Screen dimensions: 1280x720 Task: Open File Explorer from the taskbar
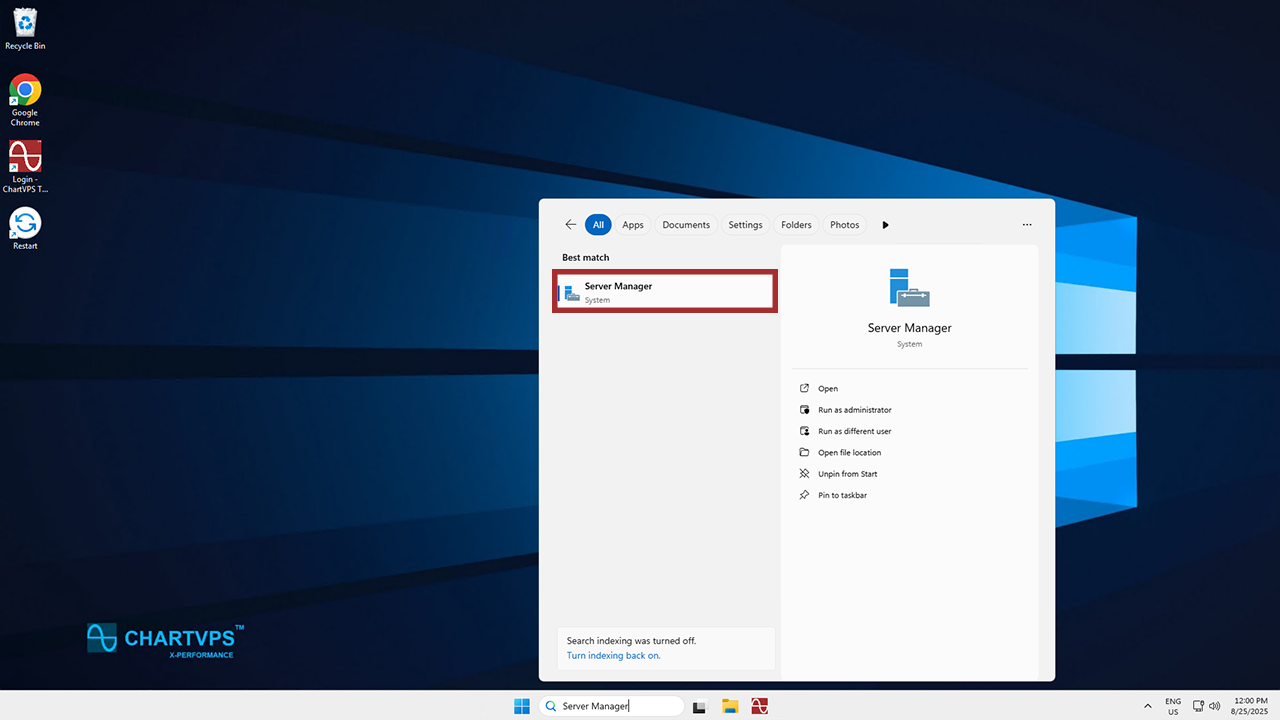pos(730,706)
